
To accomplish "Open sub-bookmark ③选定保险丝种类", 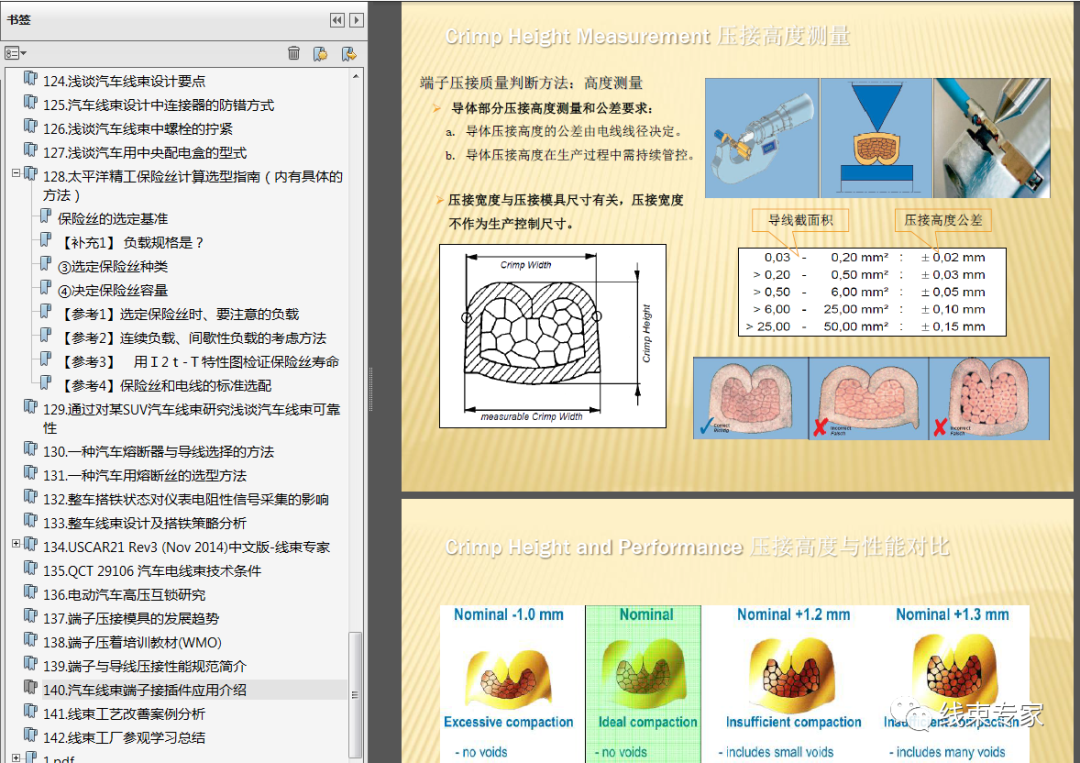I will [x=113, y=266].
